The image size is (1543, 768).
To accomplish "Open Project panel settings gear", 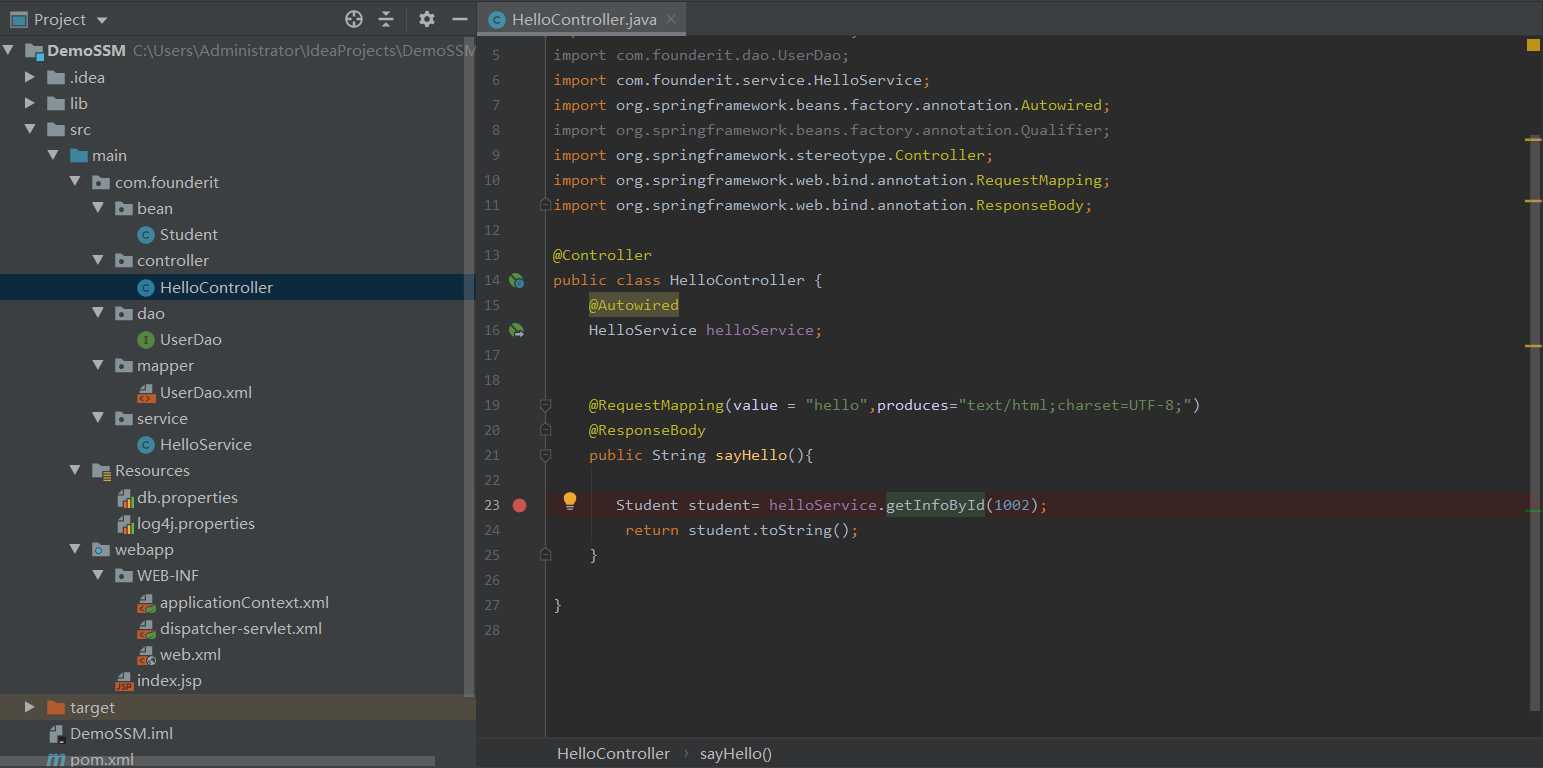I will [427, 19].
